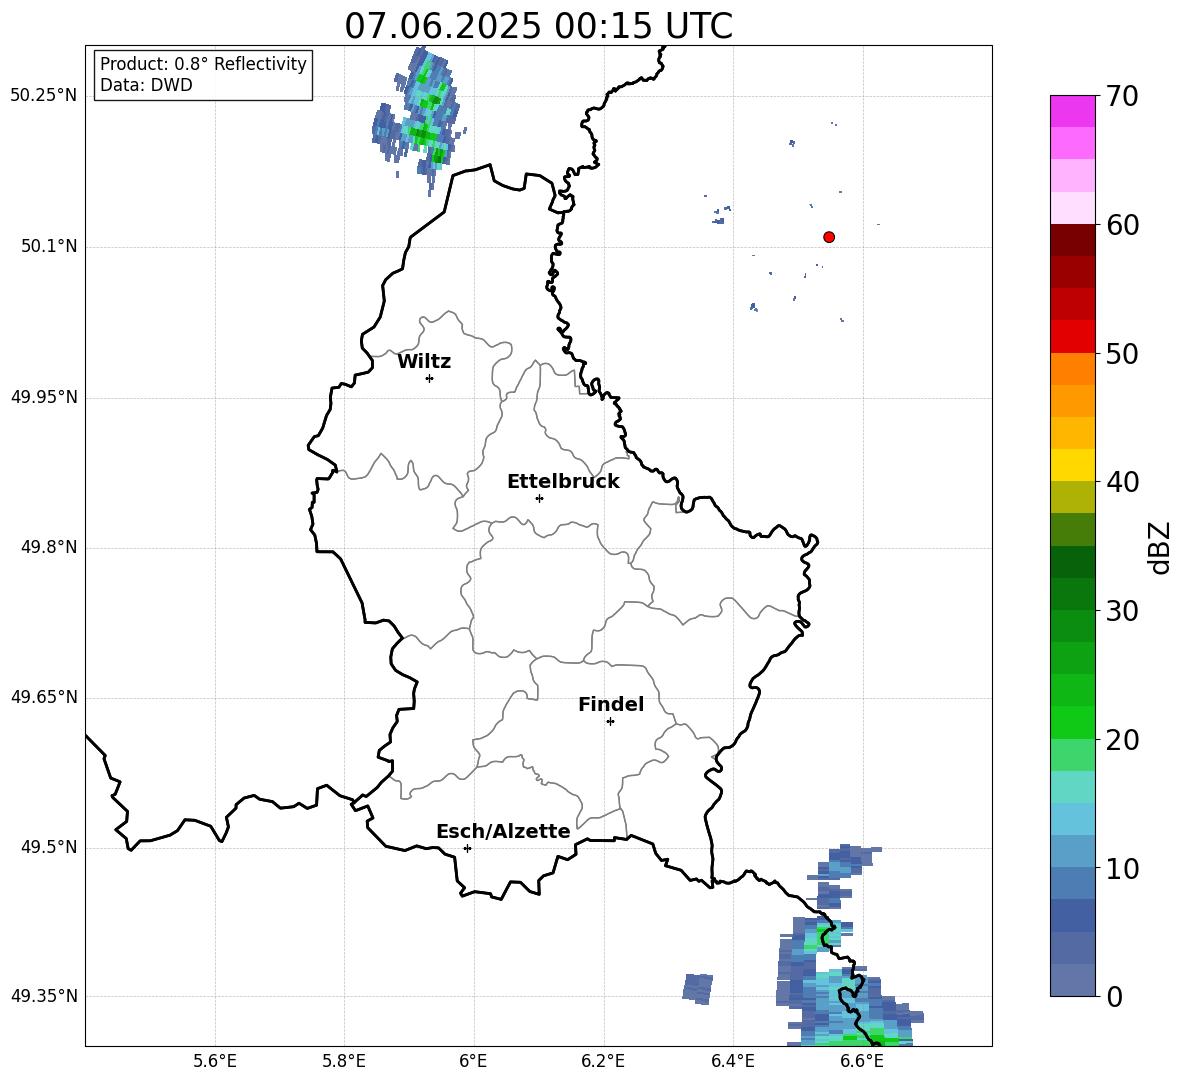Click the 50.25°N latitude label
This screenshot has height=1081, width=1184.
[x=44, y=96]
